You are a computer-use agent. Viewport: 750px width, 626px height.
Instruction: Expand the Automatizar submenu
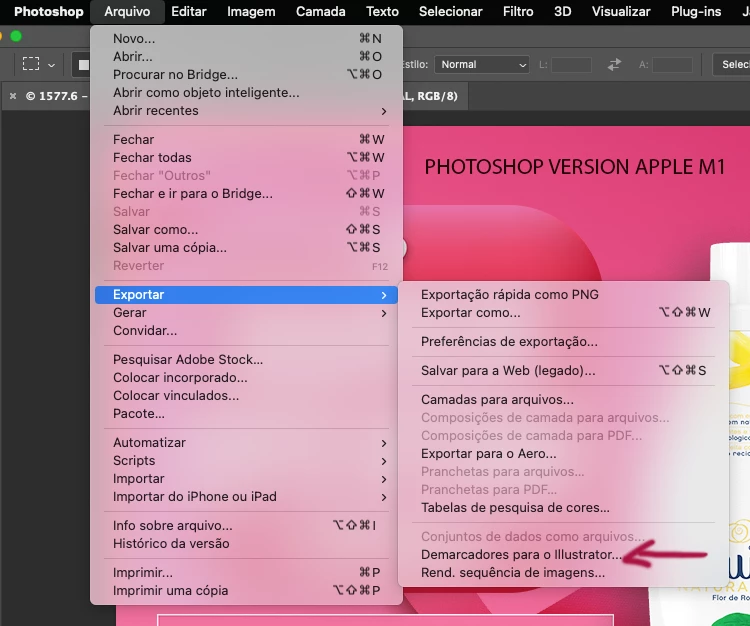246,443
